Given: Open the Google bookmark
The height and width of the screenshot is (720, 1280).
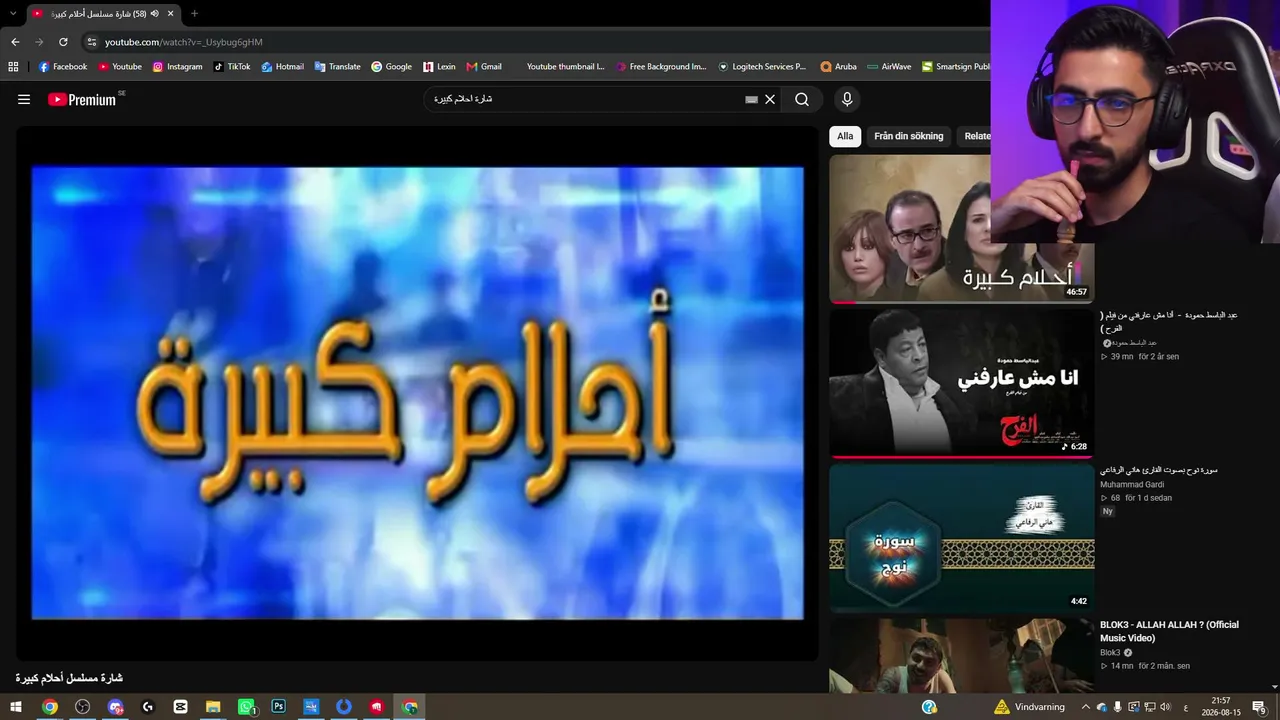Looking at the screenshot, I should 391,67.
